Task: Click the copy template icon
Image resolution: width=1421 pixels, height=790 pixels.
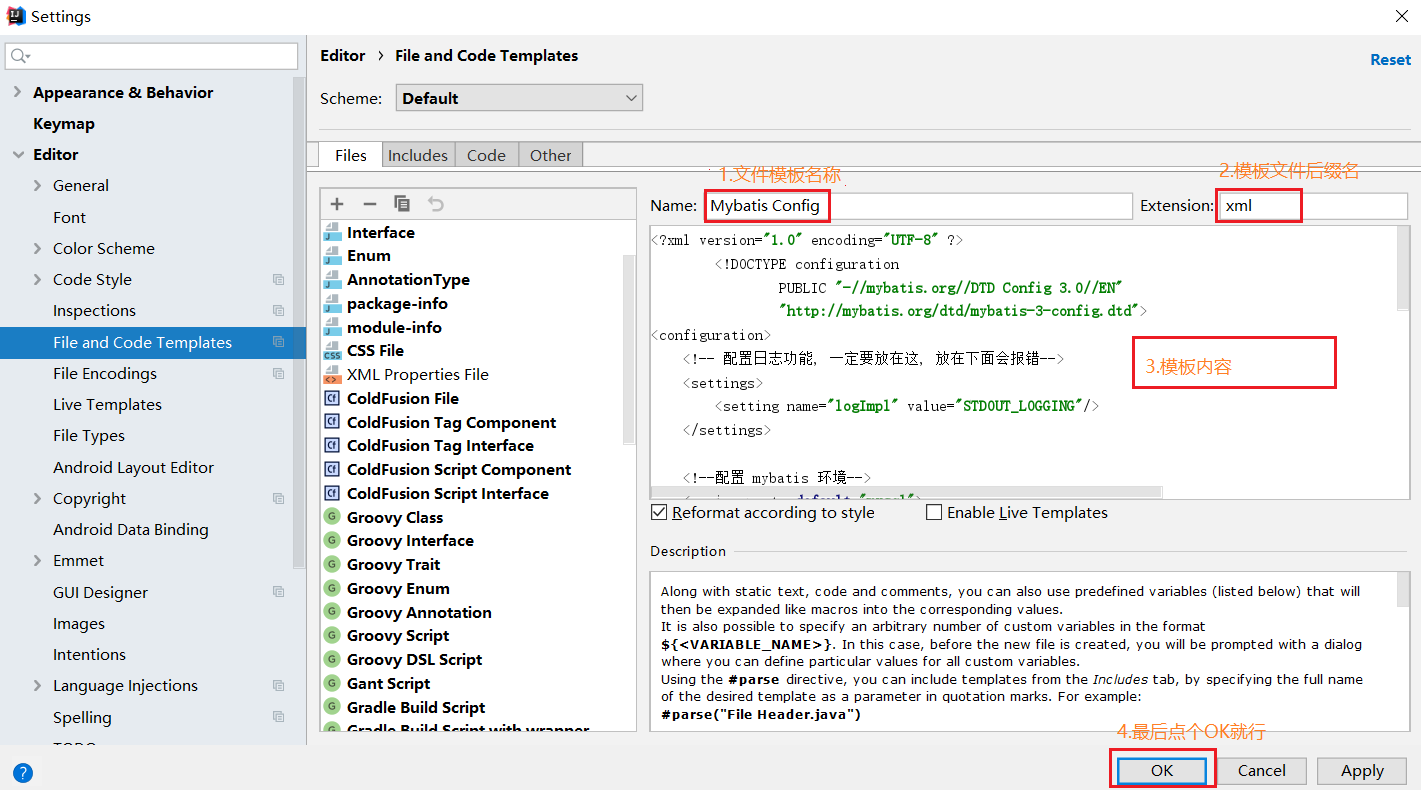Action: 402,204
